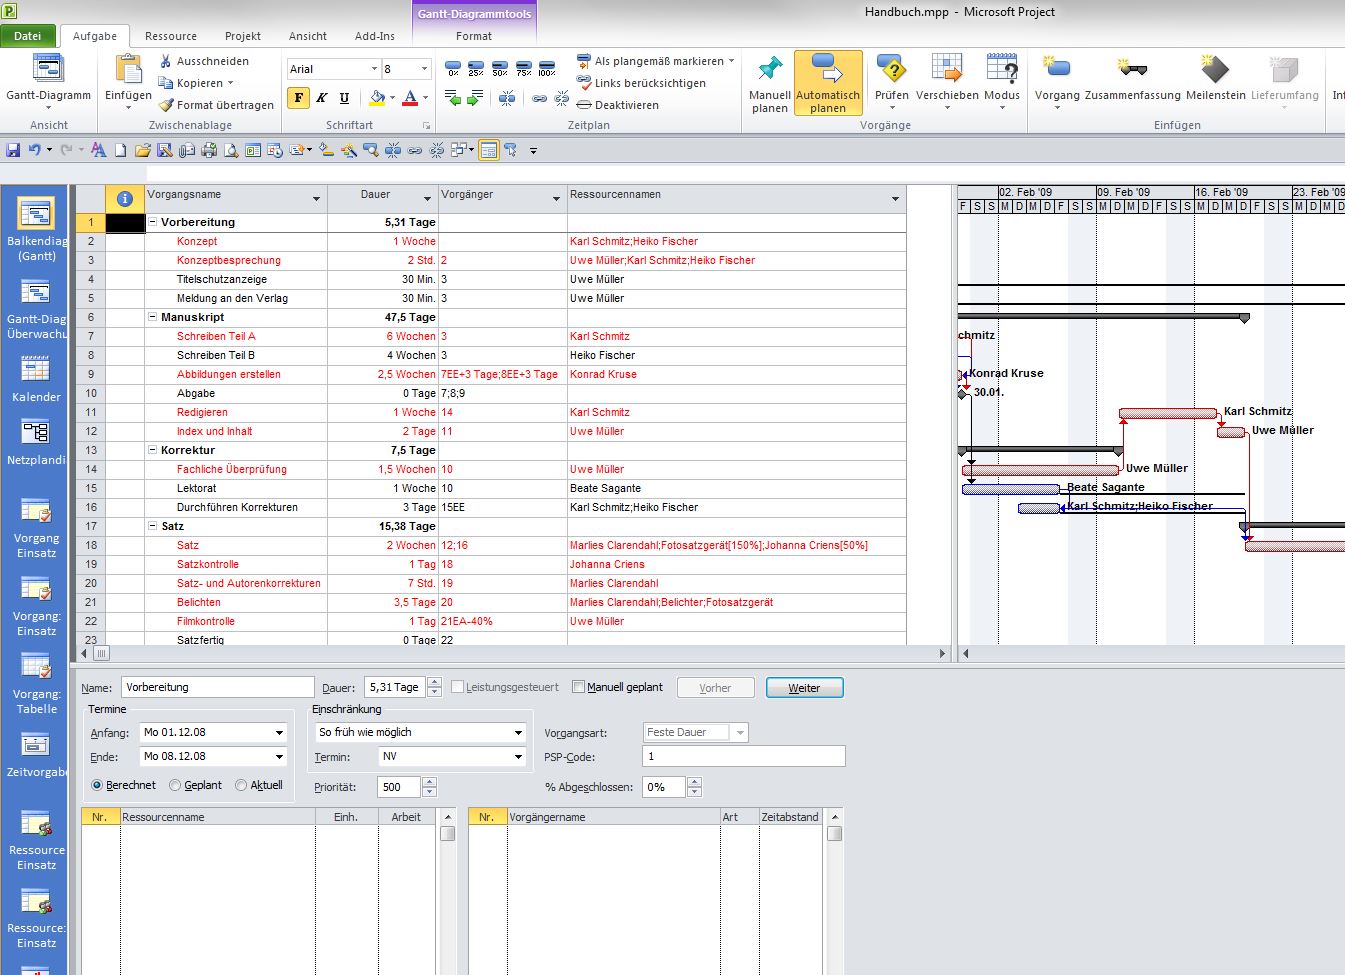
Task: Indent the selected task
Action: click(476, 98)
